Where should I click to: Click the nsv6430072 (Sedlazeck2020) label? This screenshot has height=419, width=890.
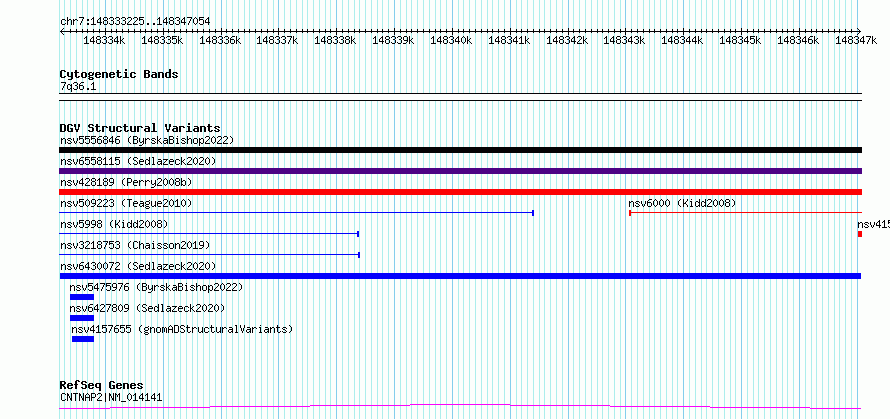click(x=138, y=266)
